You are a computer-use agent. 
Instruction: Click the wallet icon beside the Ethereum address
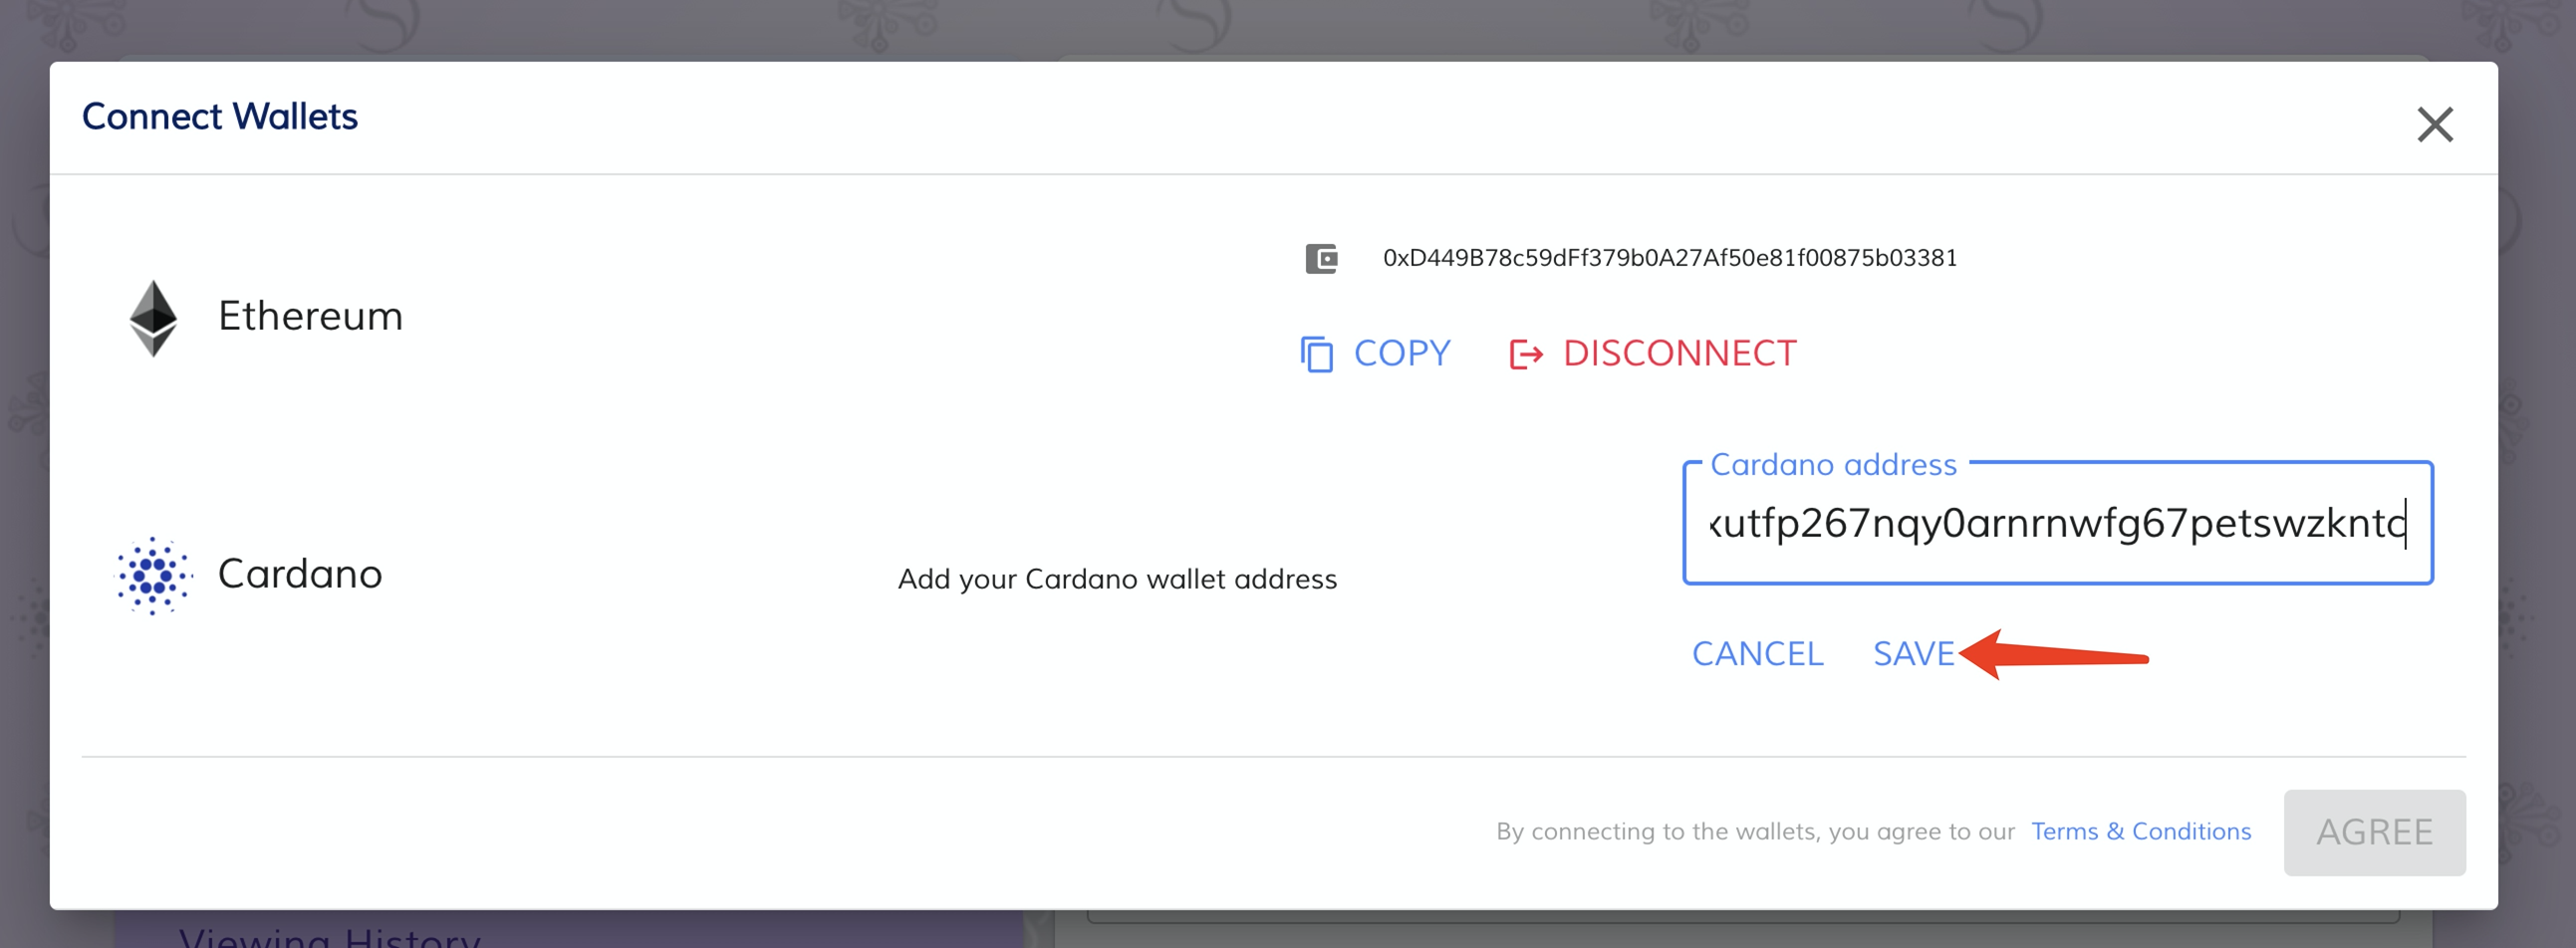coord(1320,259)
